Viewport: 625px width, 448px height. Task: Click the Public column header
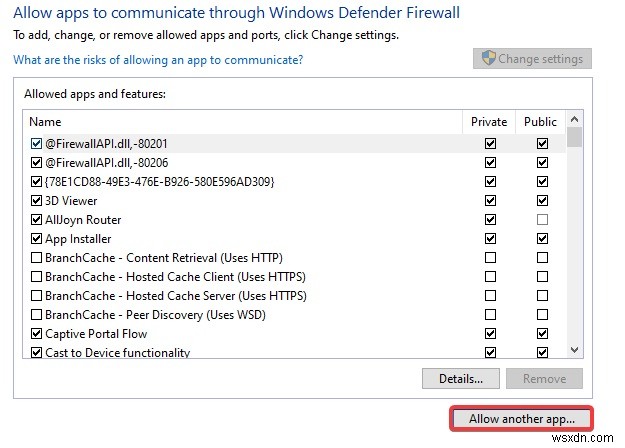(540, 122)
